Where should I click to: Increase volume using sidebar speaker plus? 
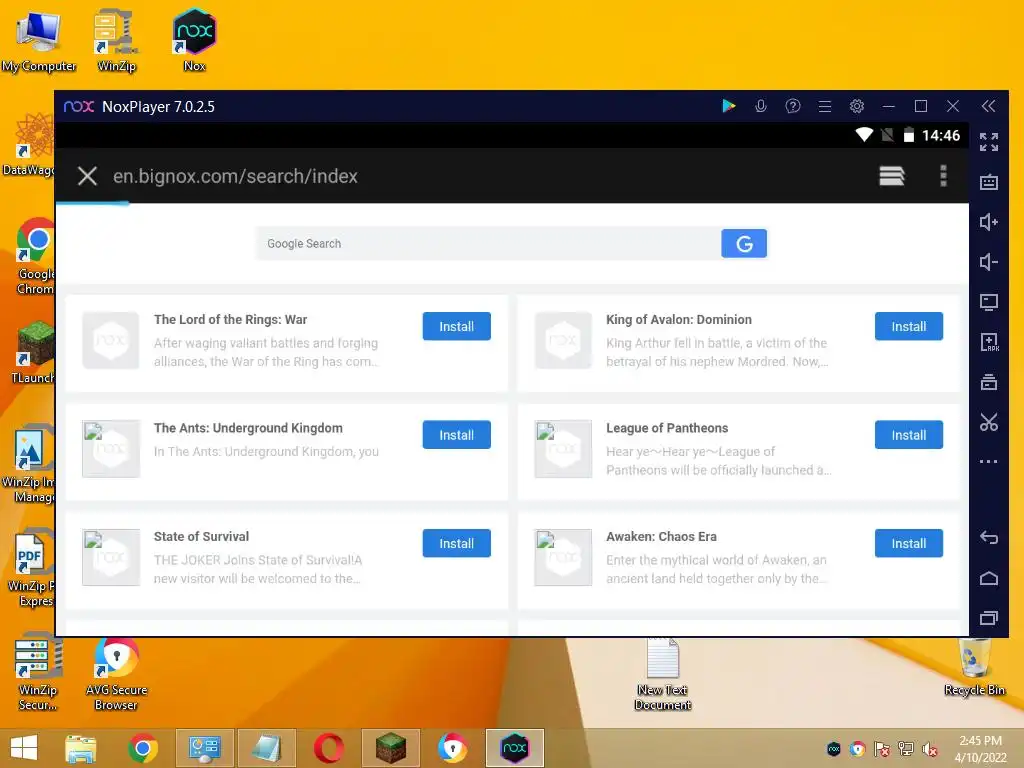tap(989, 222)
